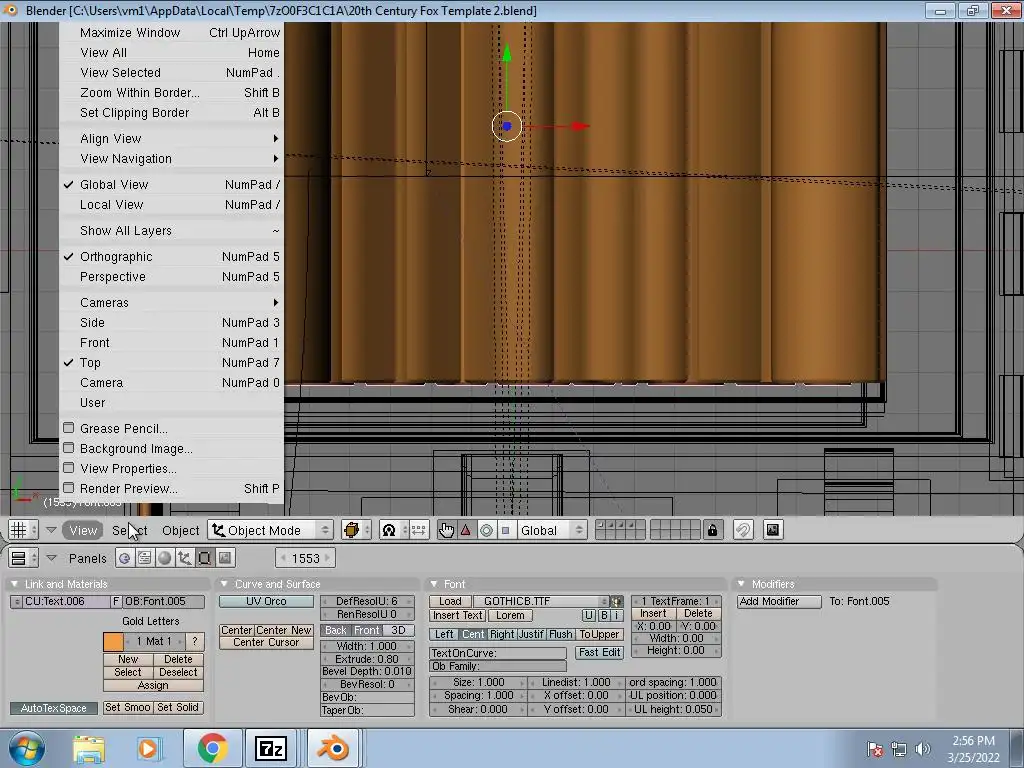The image size is (1024, 768).
Task: Click the Extrude: 0.80 slider field
Action: pos(367,659)
